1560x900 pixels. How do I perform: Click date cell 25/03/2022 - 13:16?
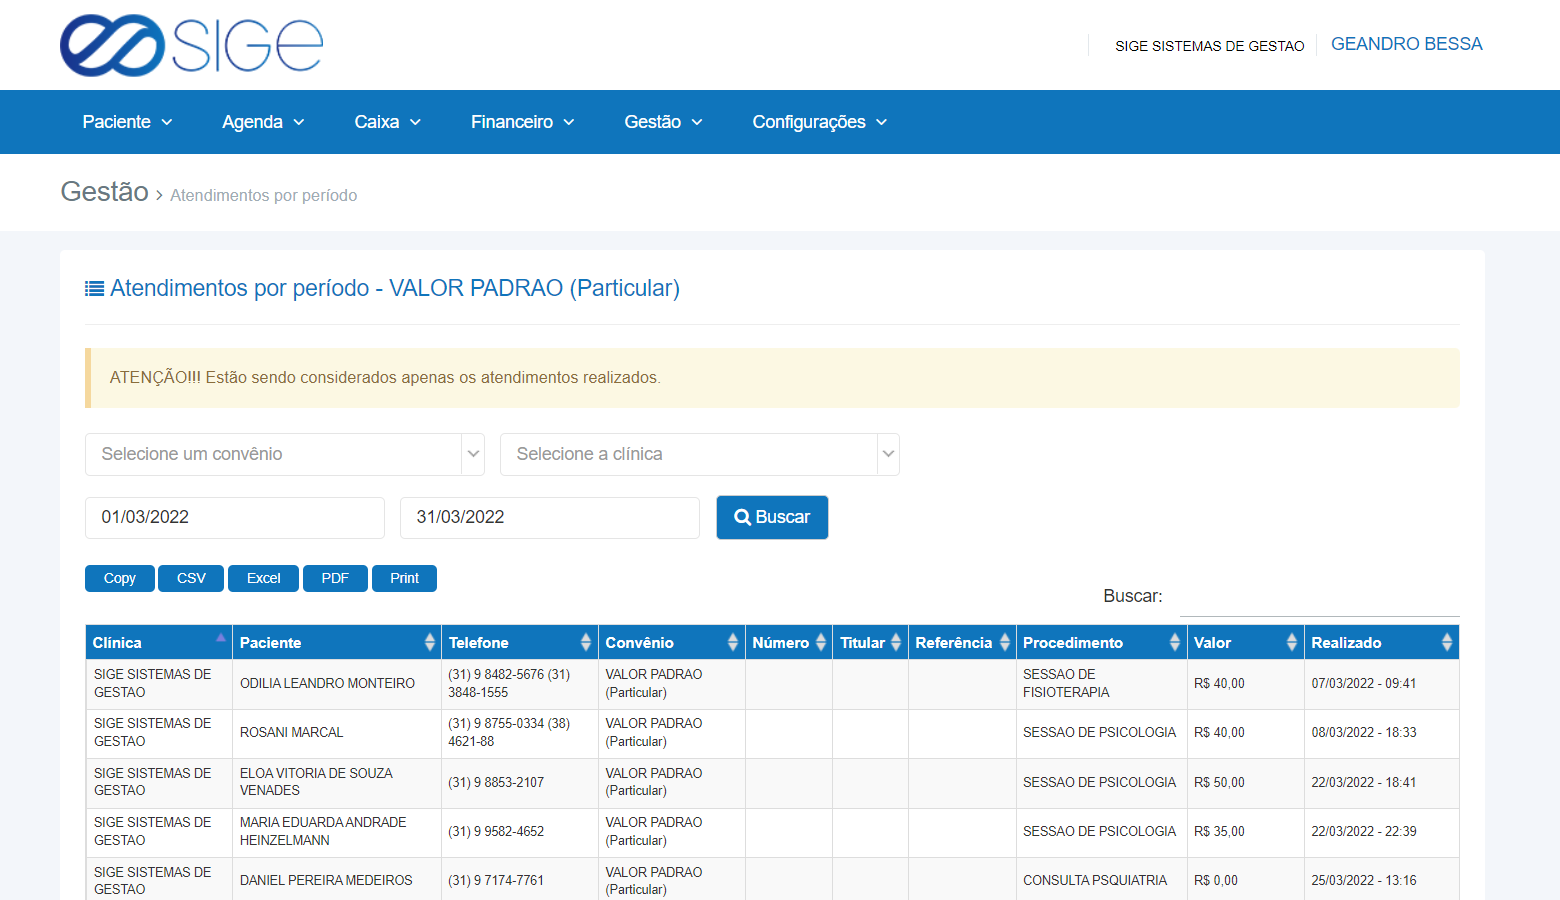point(1382,880)
